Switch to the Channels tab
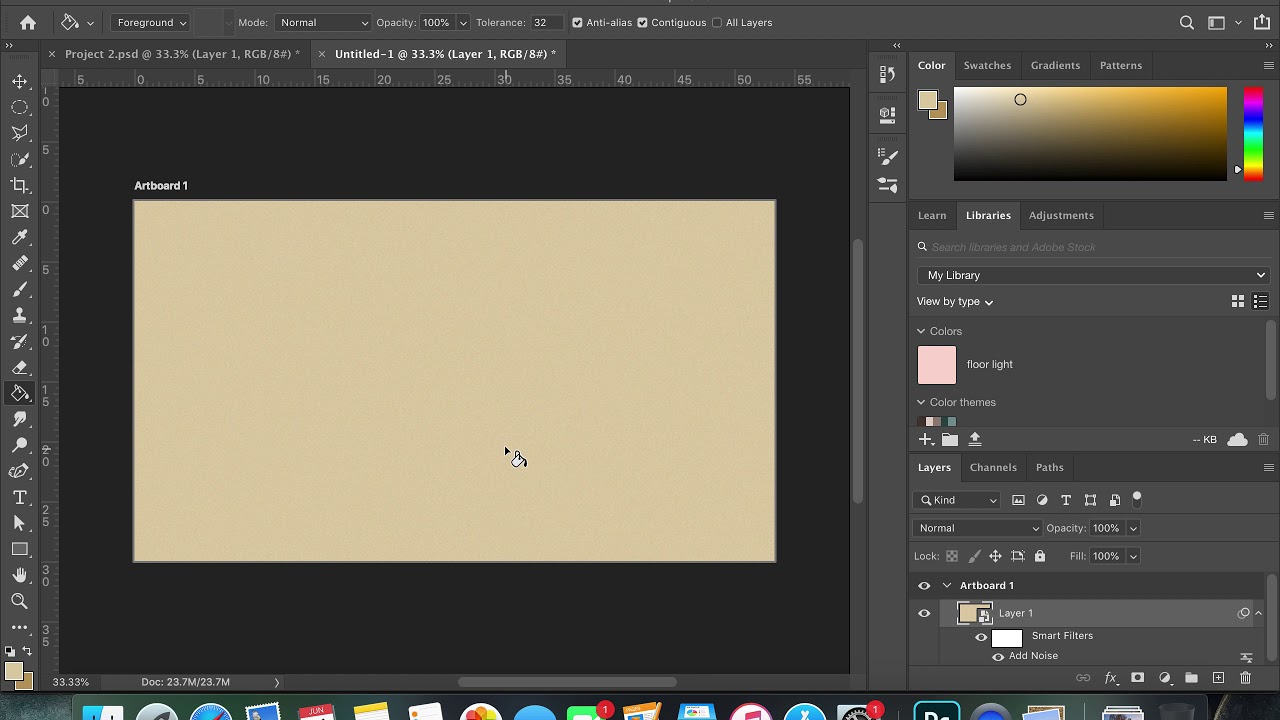The width and height of the screenshot is (1280, 720). (x=993, y=467)
